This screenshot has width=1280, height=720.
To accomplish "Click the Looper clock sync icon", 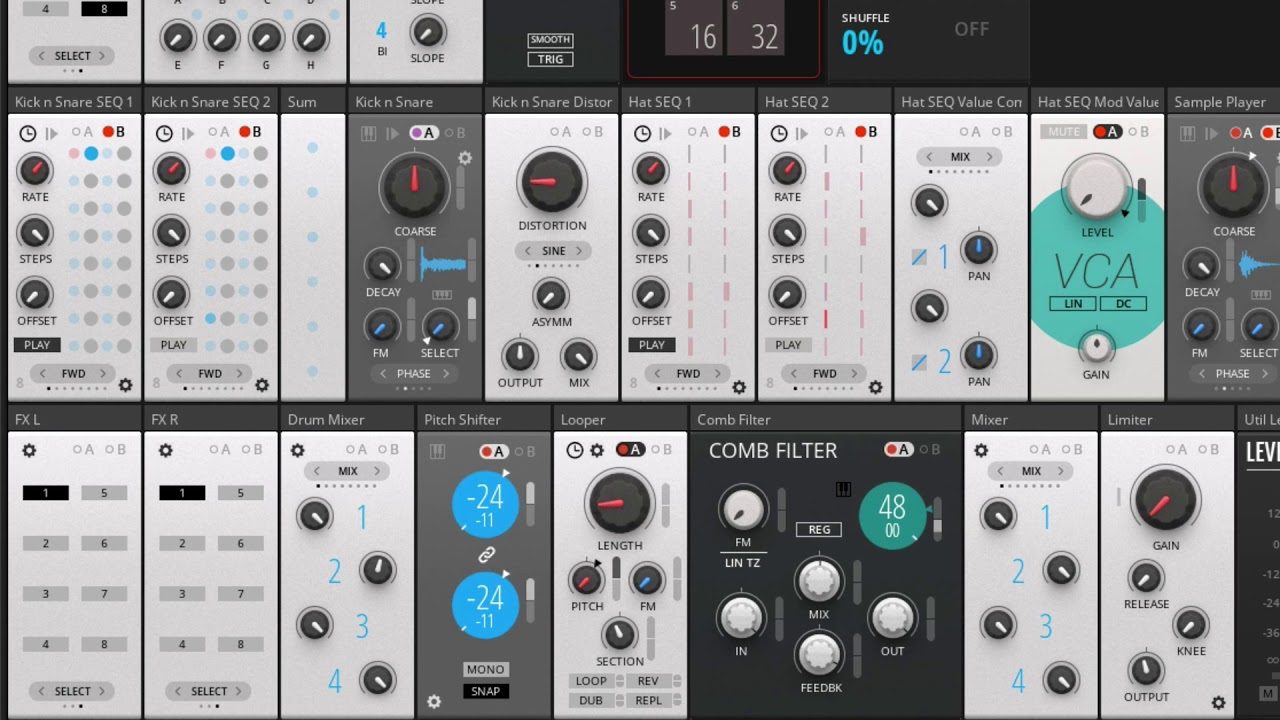I will 574,451.
